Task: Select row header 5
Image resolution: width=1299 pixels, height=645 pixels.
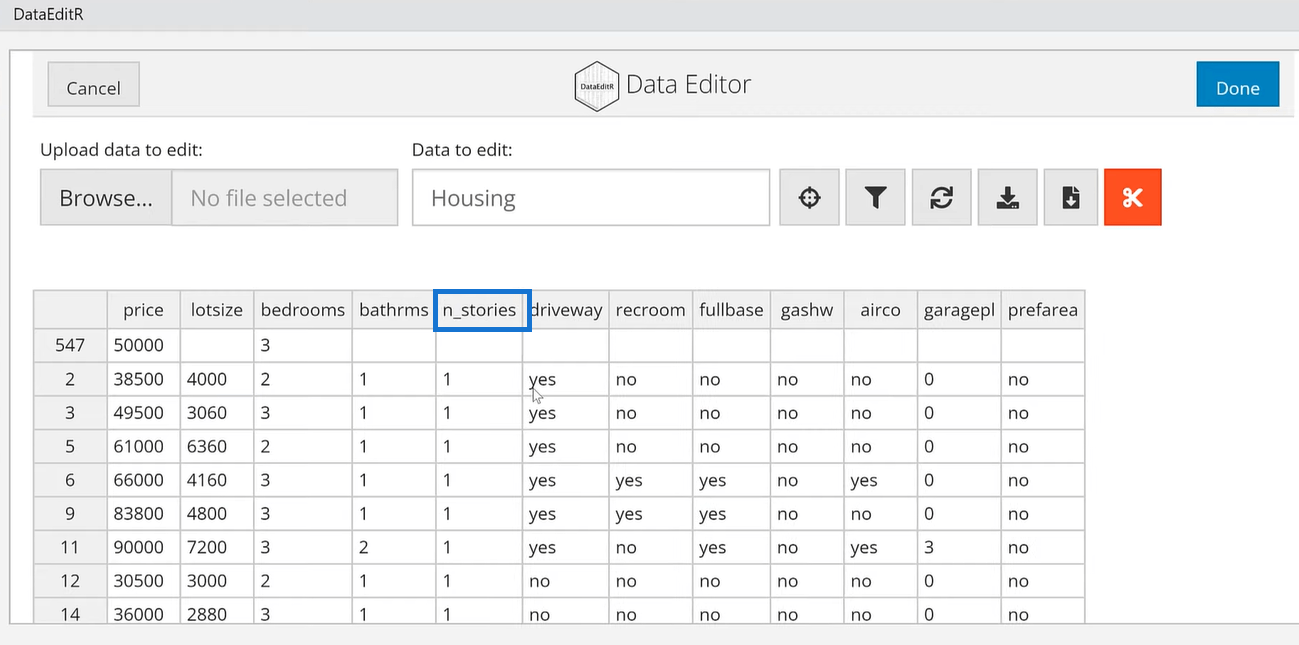Action: pyautogui.click(x=70, y=446)
